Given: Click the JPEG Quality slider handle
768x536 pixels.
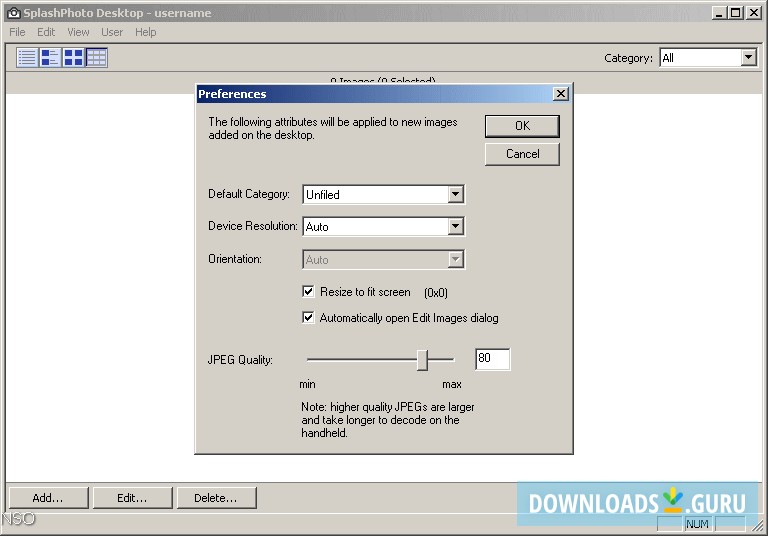Looking at the screenshot, I should pyautogui.click(x=423, y=360).
